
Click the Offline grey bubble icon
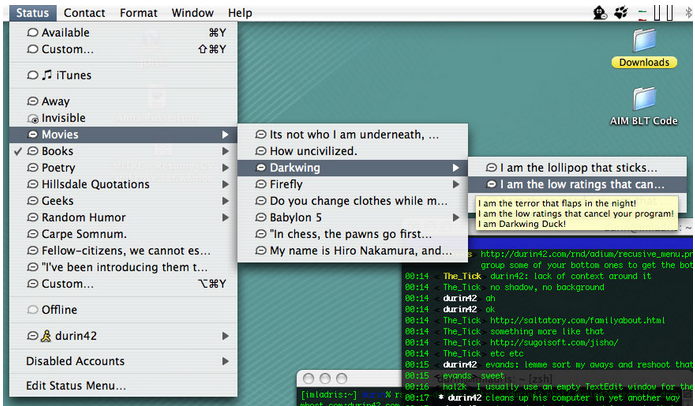(x=32, y=309)
